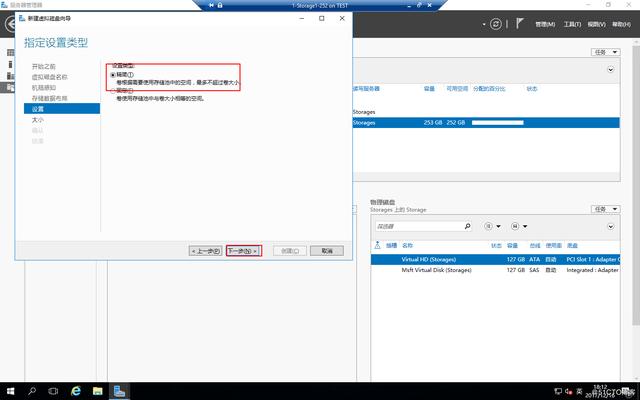Open storage pools 任务 dropdown

605,52
